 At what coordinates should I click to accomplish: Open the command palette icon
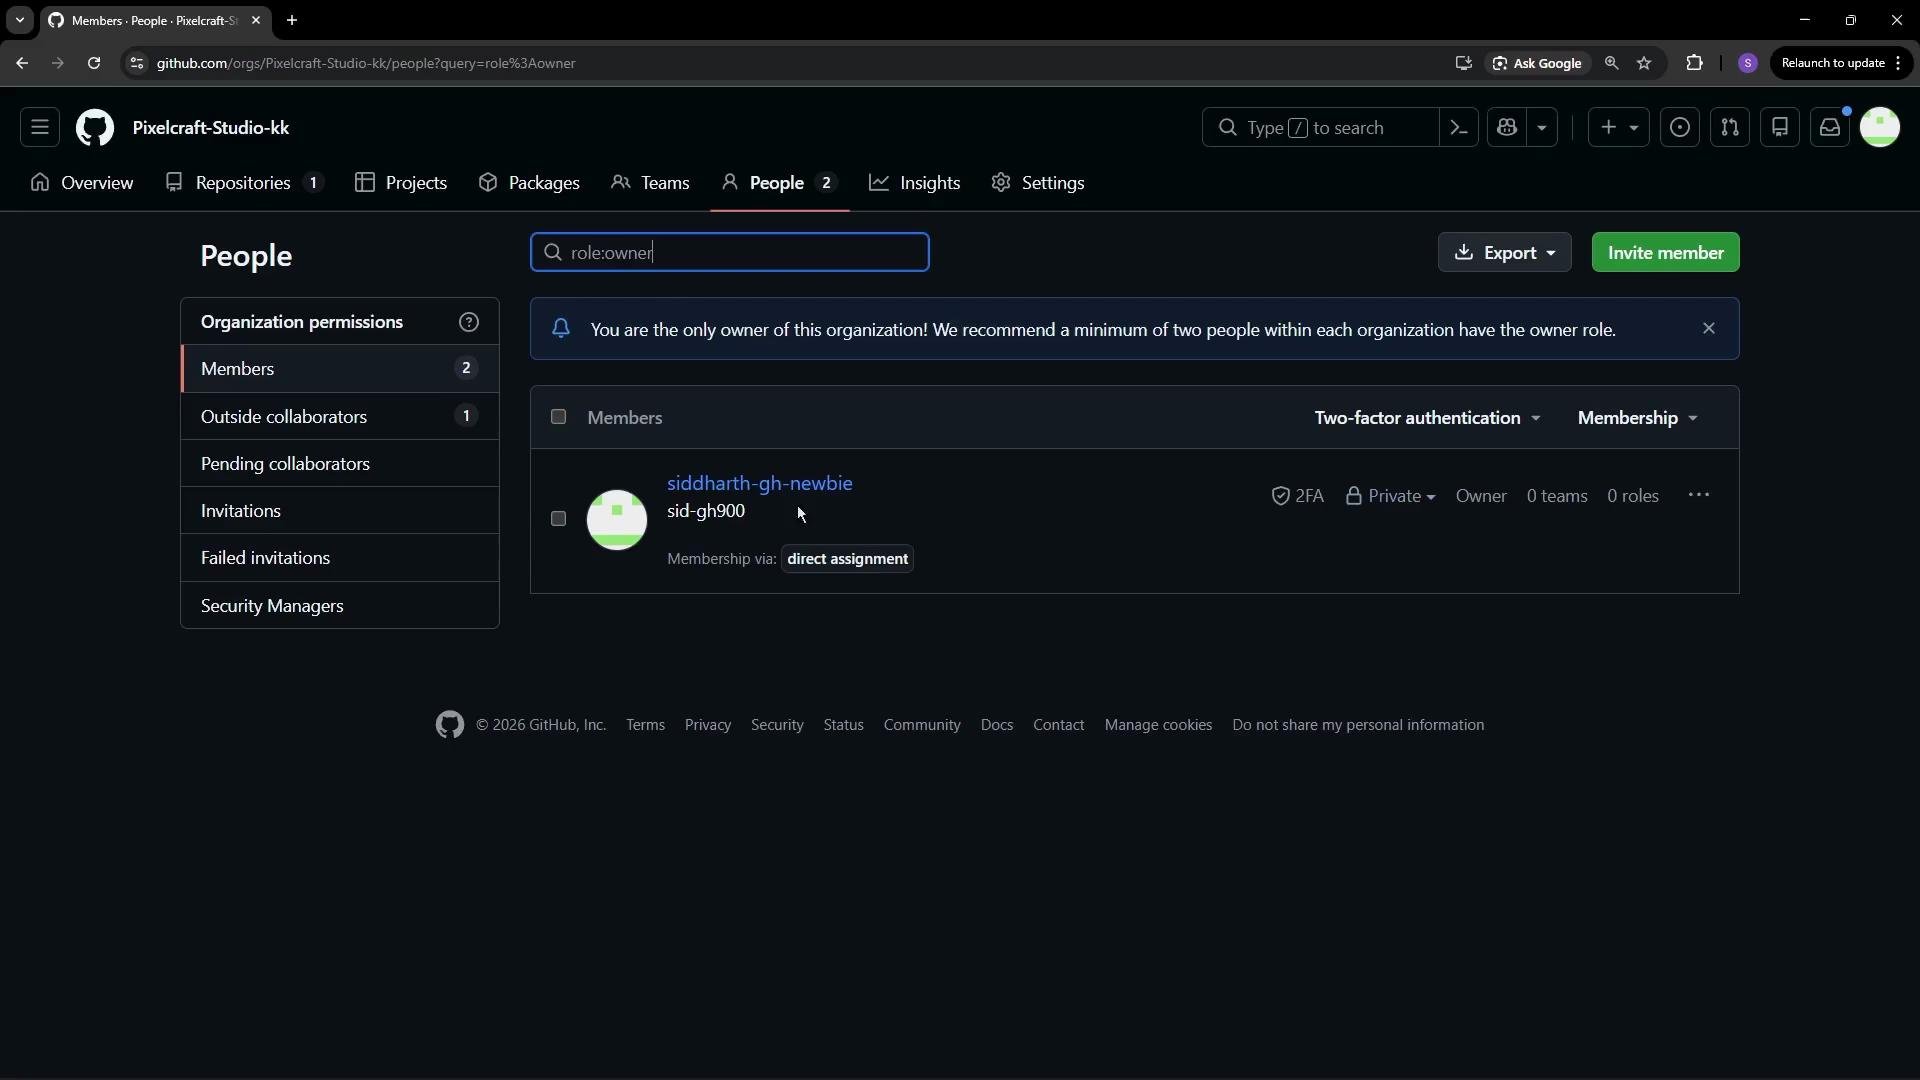pos(1459,128)
